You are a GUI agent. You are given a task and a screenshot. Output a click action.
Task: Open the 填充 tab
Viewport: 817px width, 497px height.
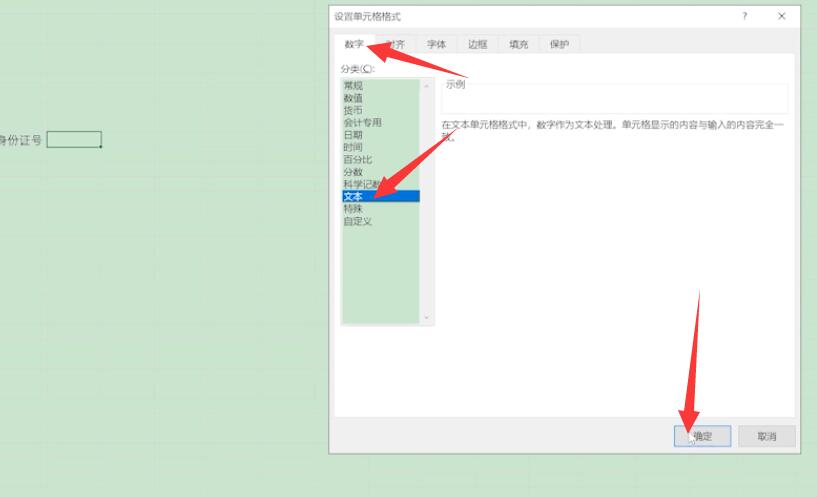tap(518, 44)
